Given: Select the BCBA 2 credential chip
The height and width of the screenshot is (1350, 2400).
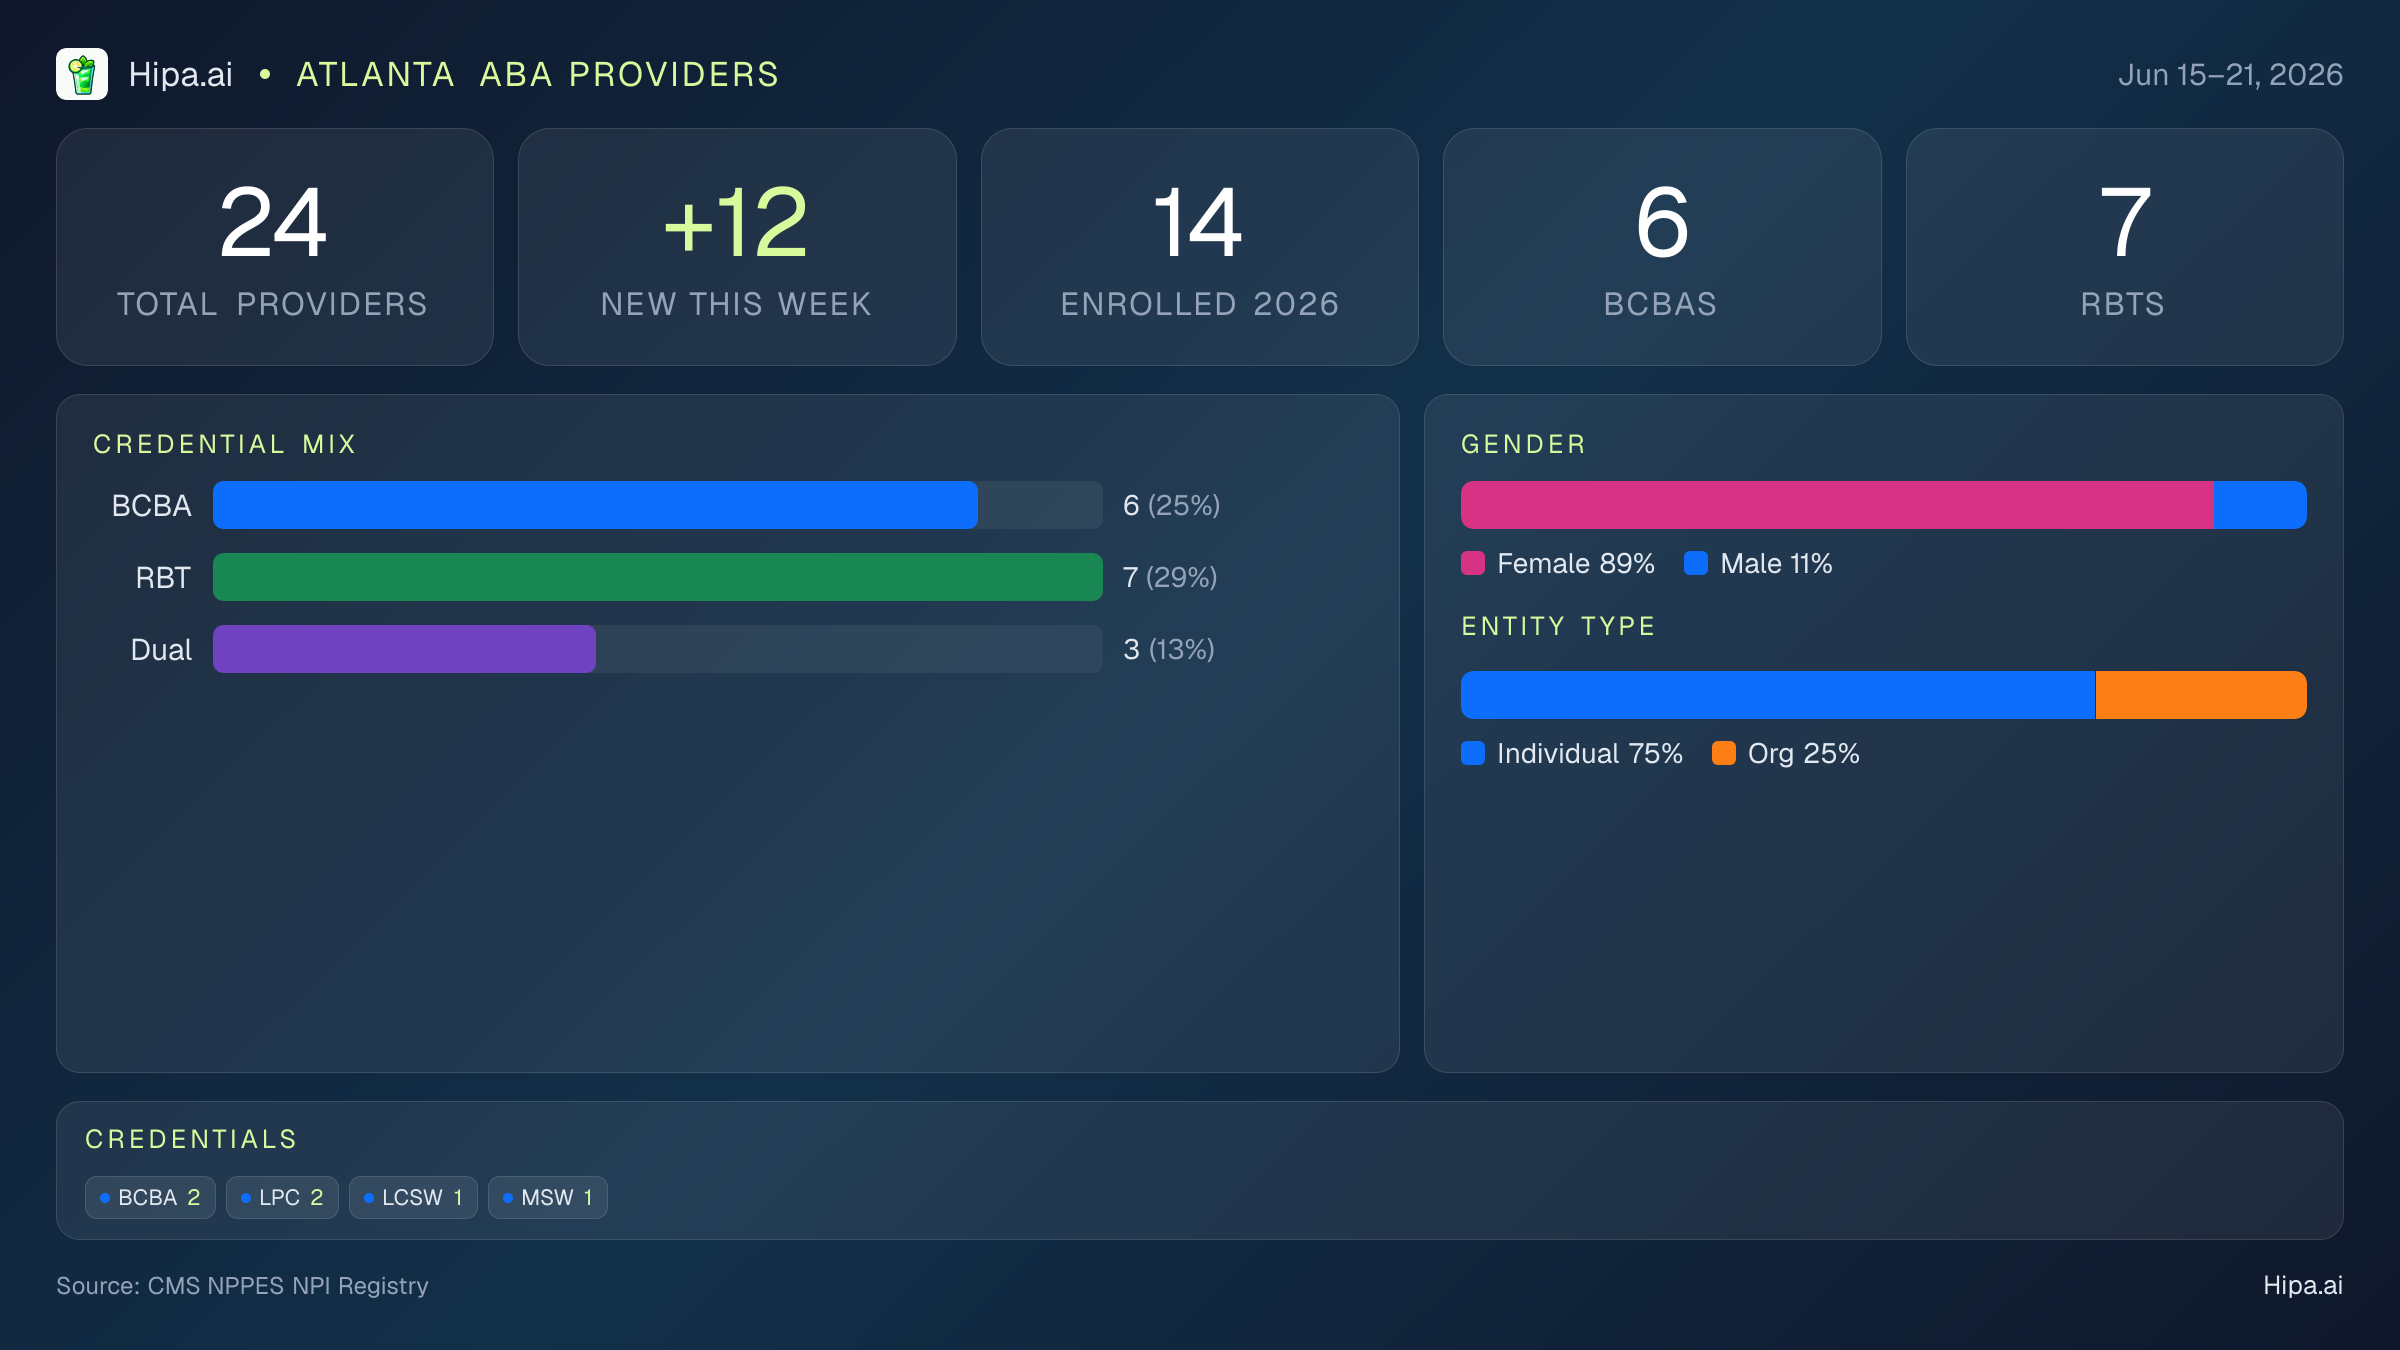Looking at the screenshot, I should tap(150, 1197).
